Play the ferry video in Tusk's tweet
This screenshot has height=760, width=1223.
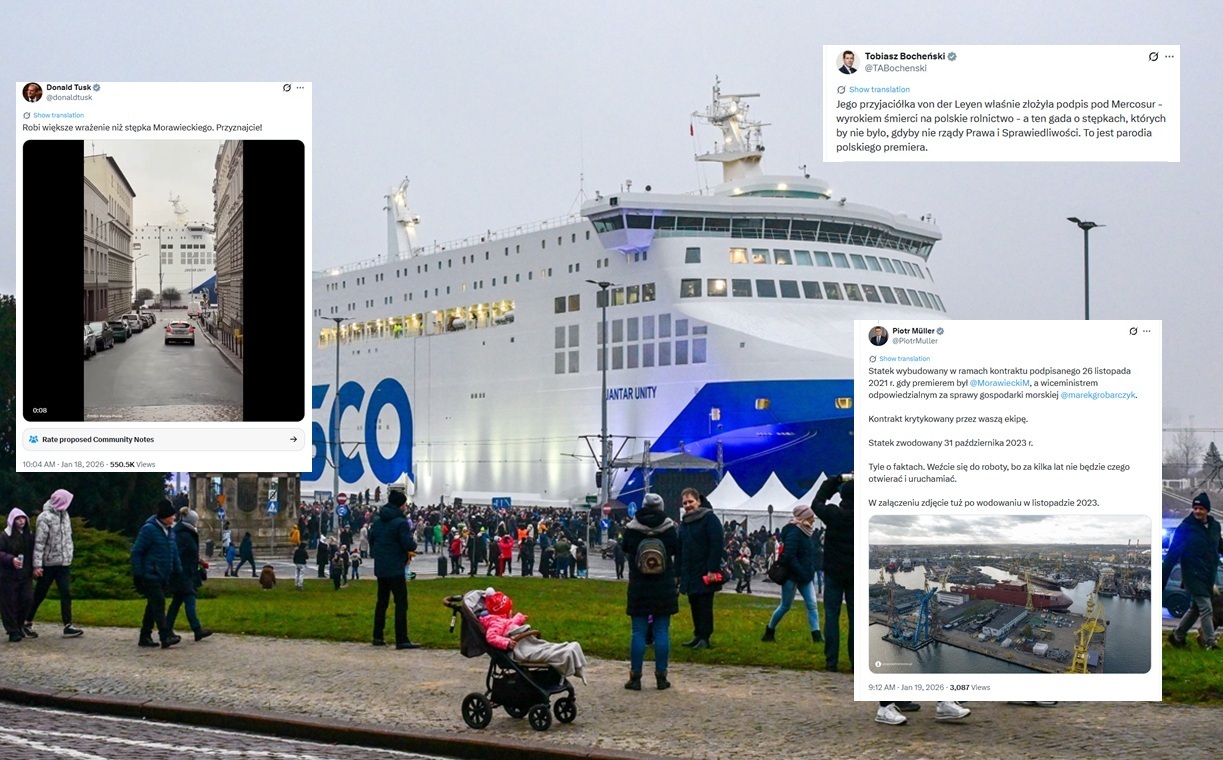click(x=164, y=280)
